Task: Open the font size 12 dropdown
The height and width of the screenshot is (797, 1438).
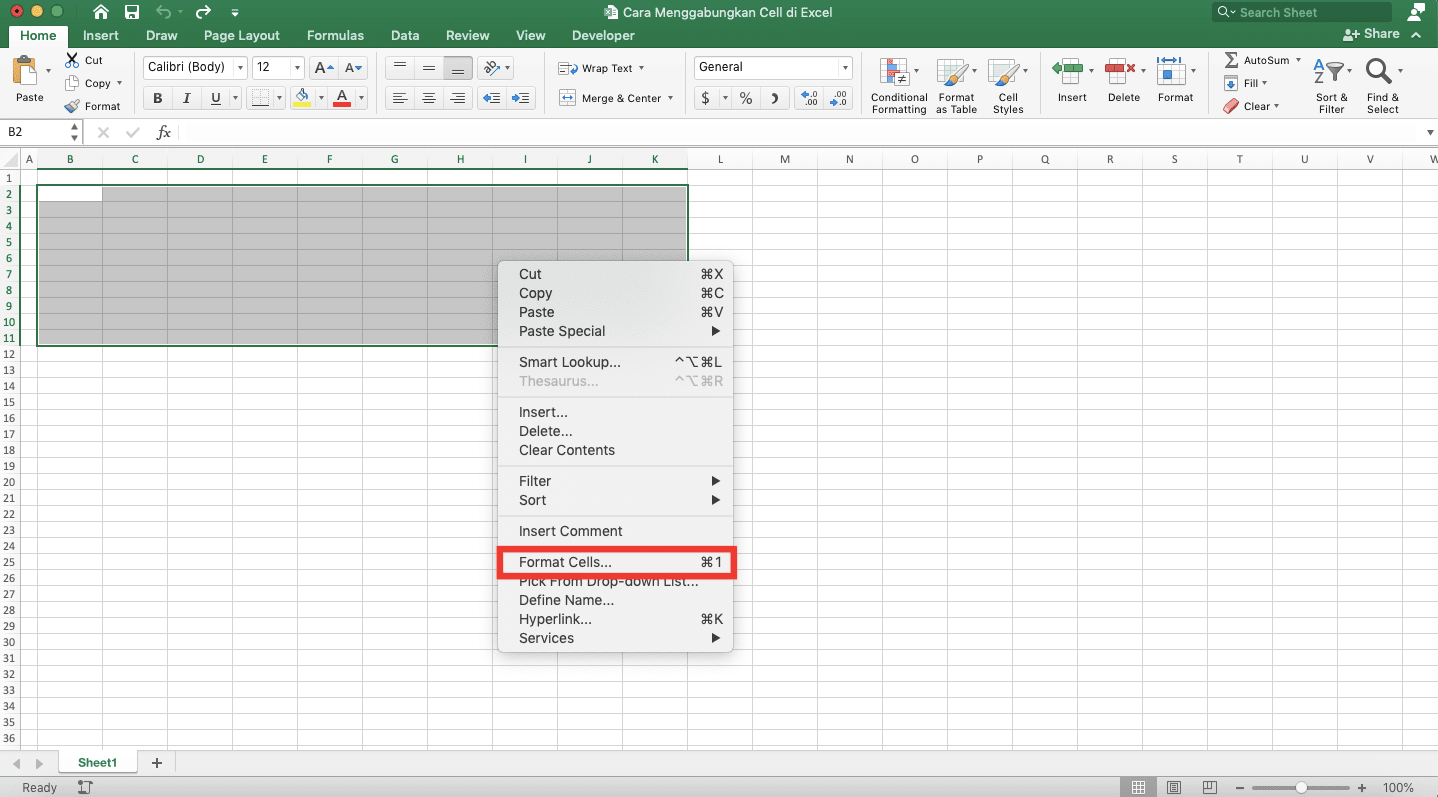Action: click(298, 68)
